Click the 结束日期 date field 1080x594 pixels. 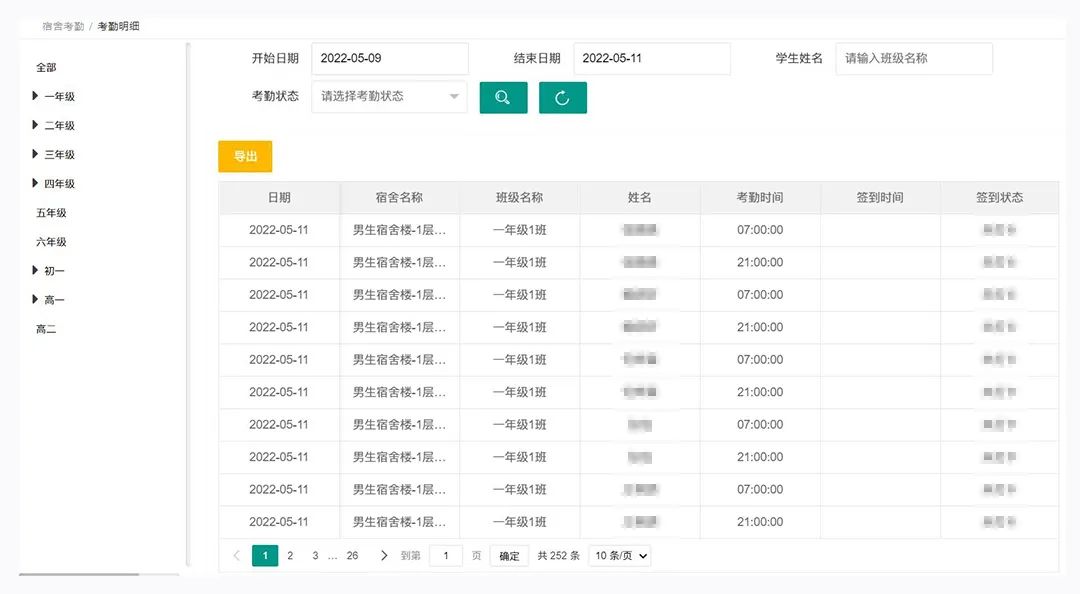[652, 59]
